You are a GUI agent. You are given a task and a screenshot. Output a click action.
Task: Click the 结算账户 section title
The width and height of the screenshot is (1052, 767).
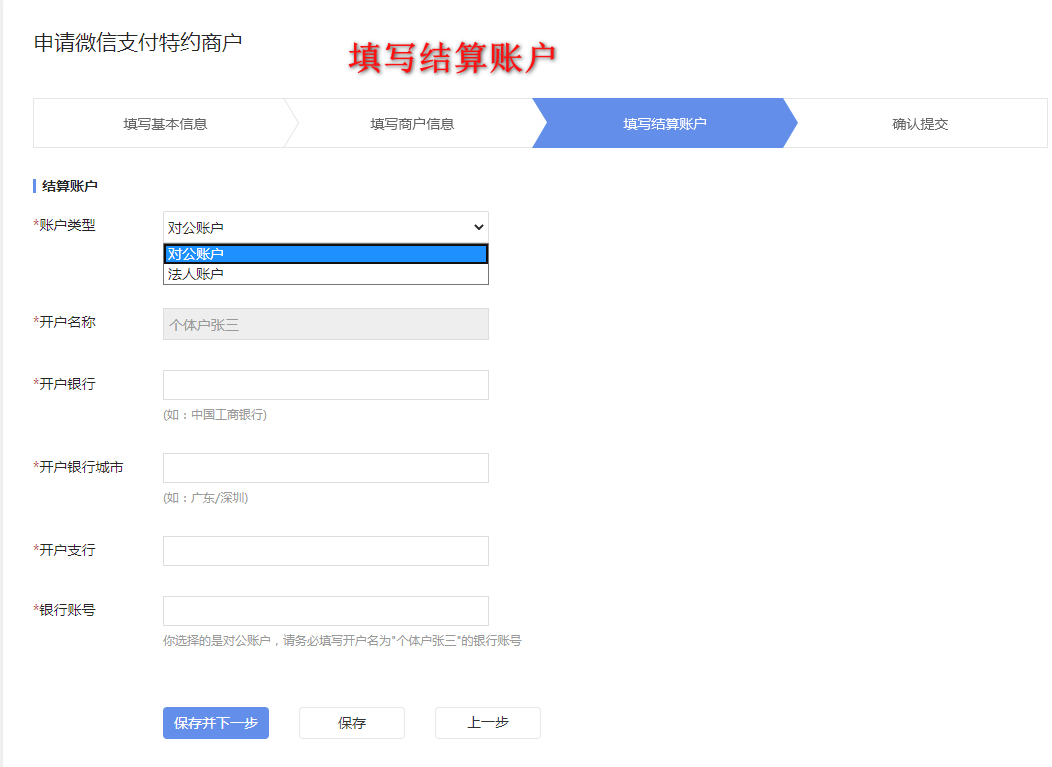[x=70, y=186]
